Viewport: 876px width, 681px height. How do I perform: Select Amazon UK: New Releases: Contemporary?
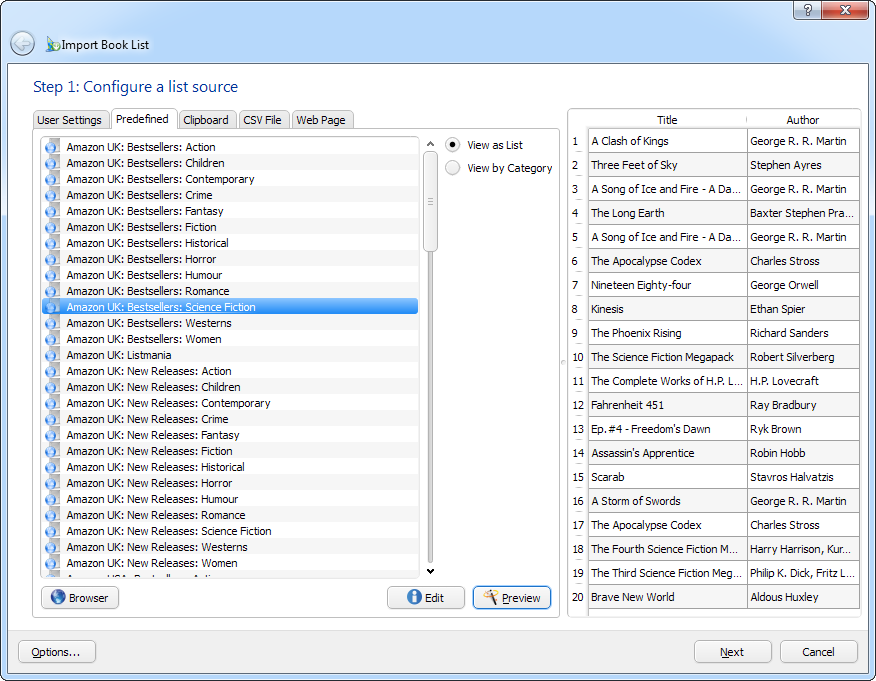pyautogui.click(x=230, y=403)
